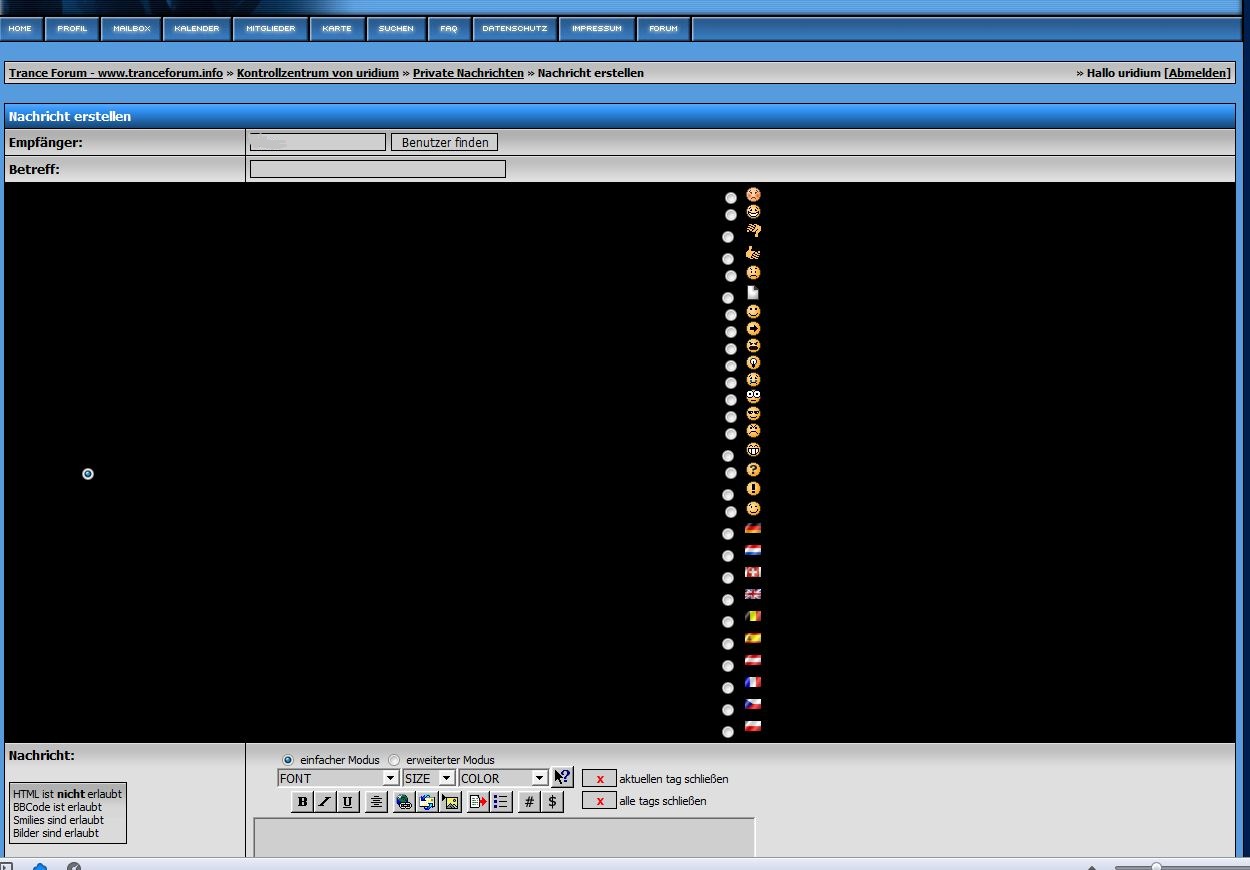Open the BBCode help cursor icon
This screenshot has height=870, width=1250.
[x=562, y=778]
